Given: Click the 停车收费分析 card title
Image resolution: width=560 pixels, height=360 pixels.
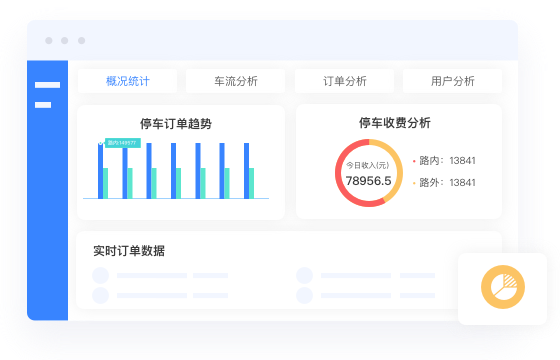Looking at the screenshot, I should 395,123.
